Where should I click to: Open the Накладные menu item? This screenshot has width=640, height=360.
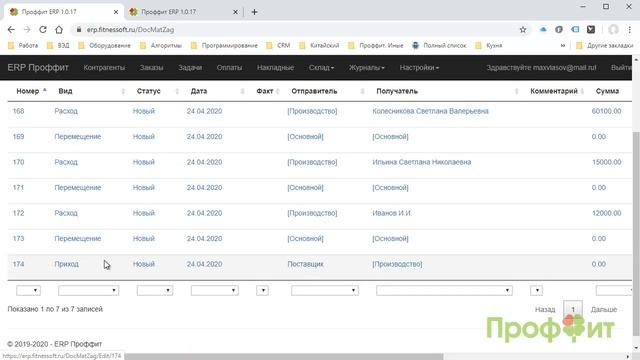pyautogui.click(x=276, y=68)
